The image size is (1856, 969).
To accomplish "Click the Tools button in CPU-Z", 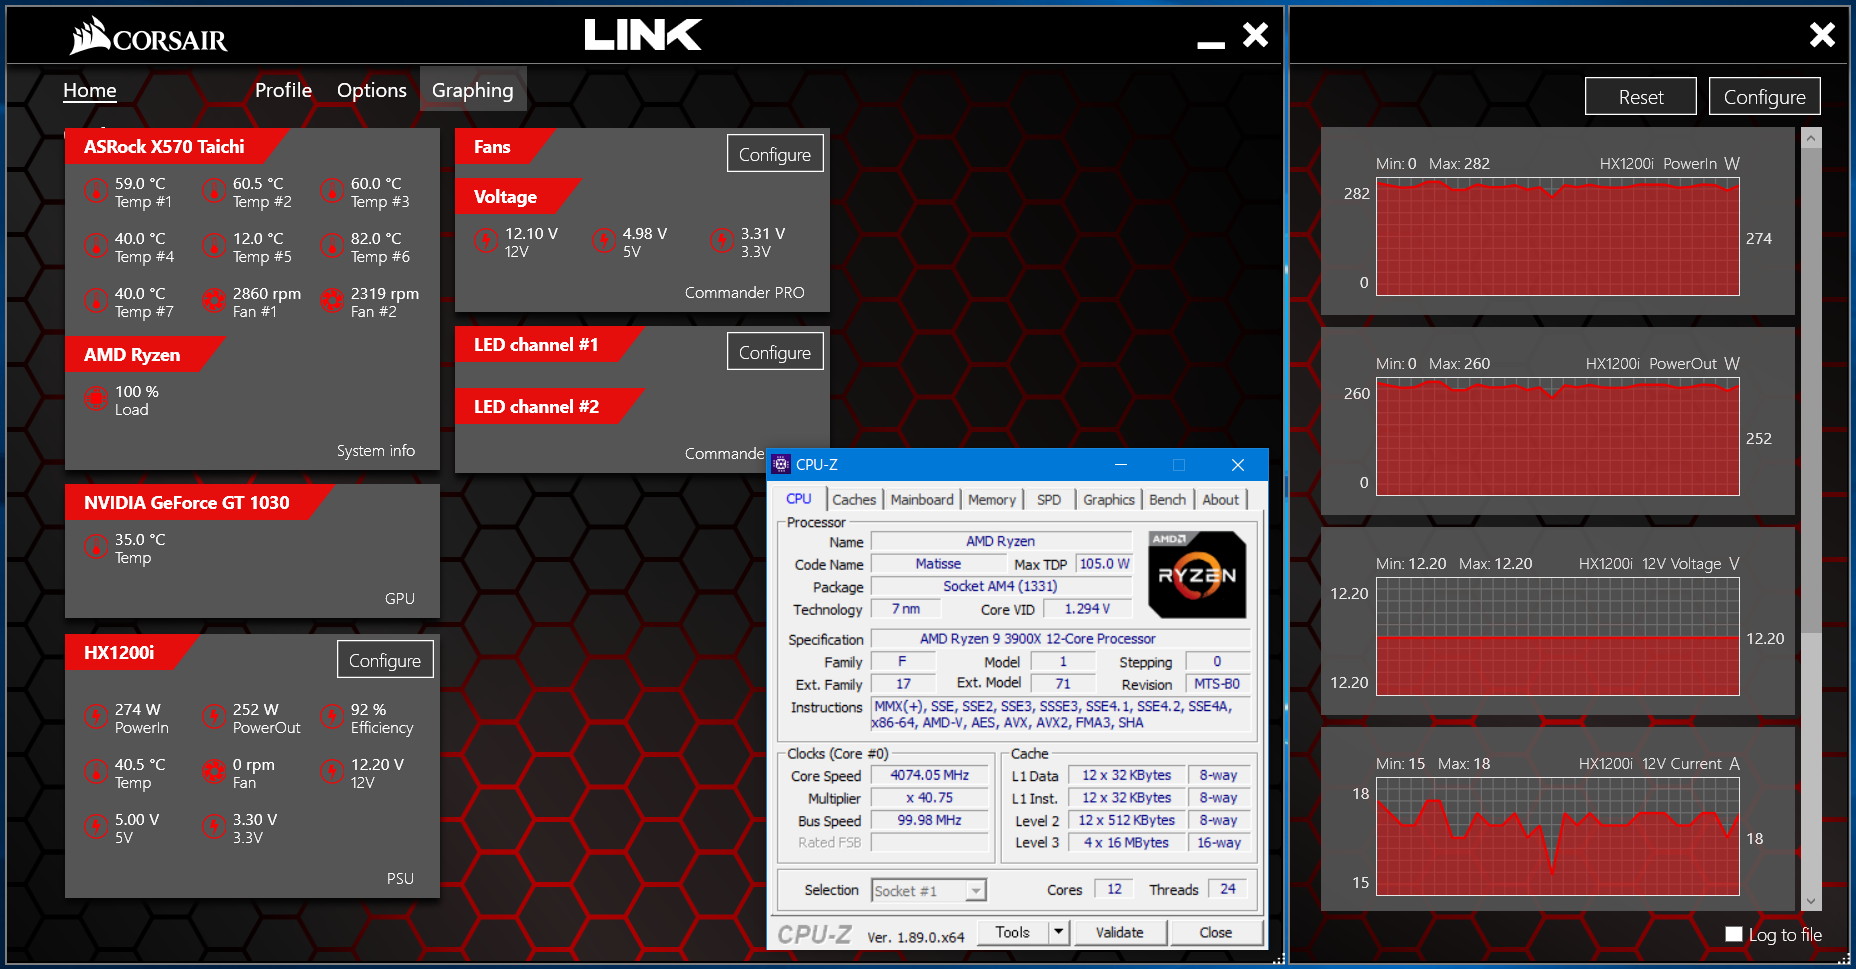I will (1012, 932).
